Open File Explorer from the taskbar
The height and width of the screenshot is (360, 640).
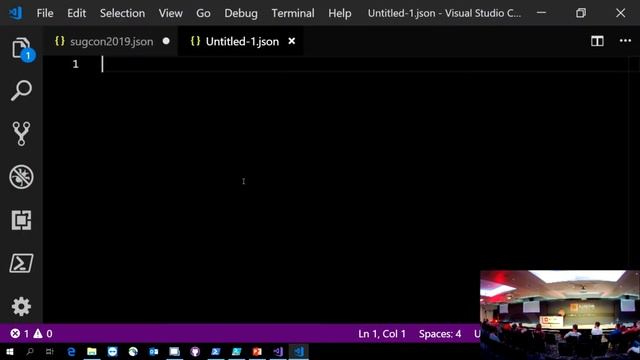pos(92,351)
